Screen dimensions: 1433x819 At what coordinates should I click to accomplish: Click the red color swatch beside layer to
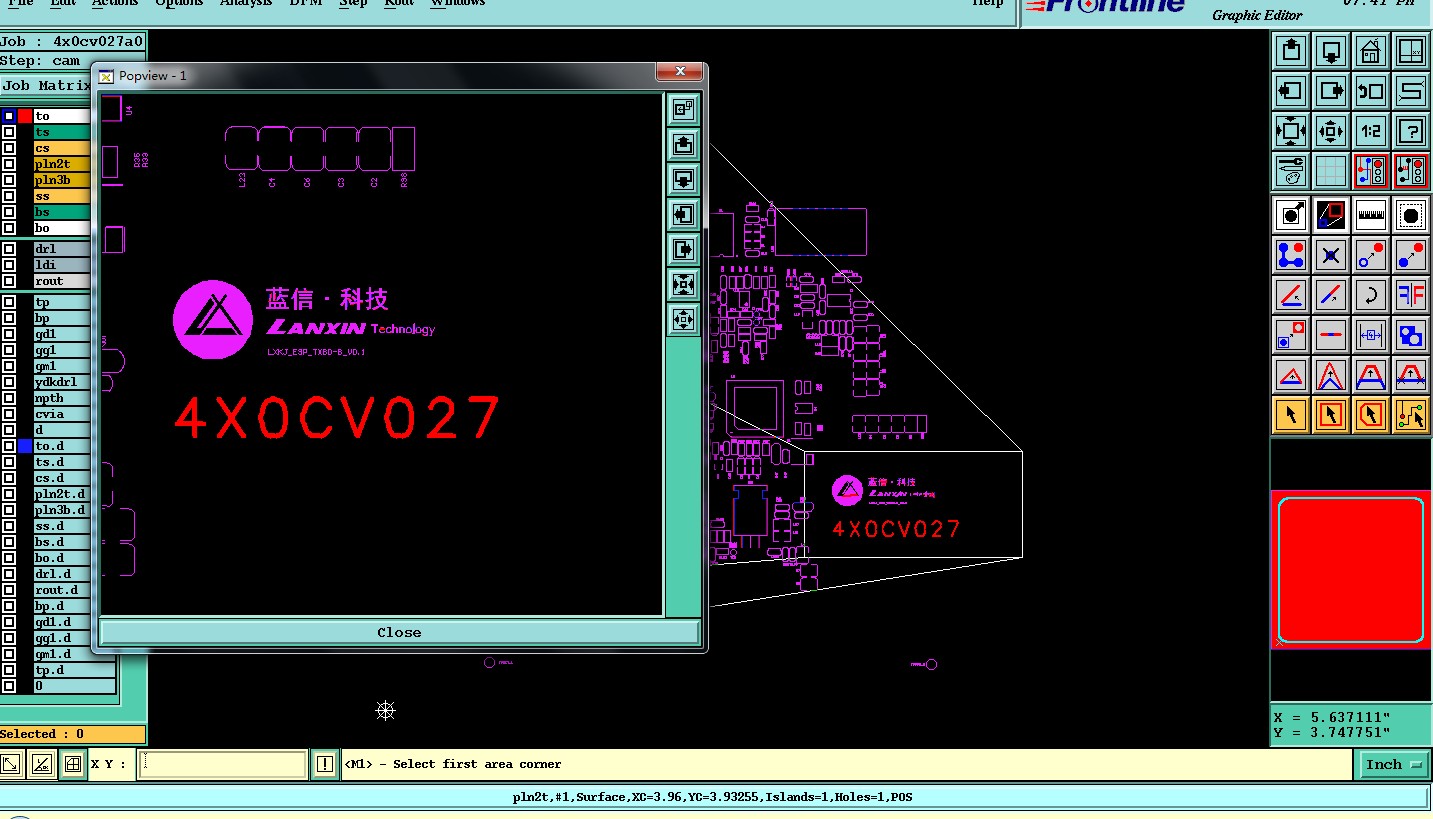[25, 116]
